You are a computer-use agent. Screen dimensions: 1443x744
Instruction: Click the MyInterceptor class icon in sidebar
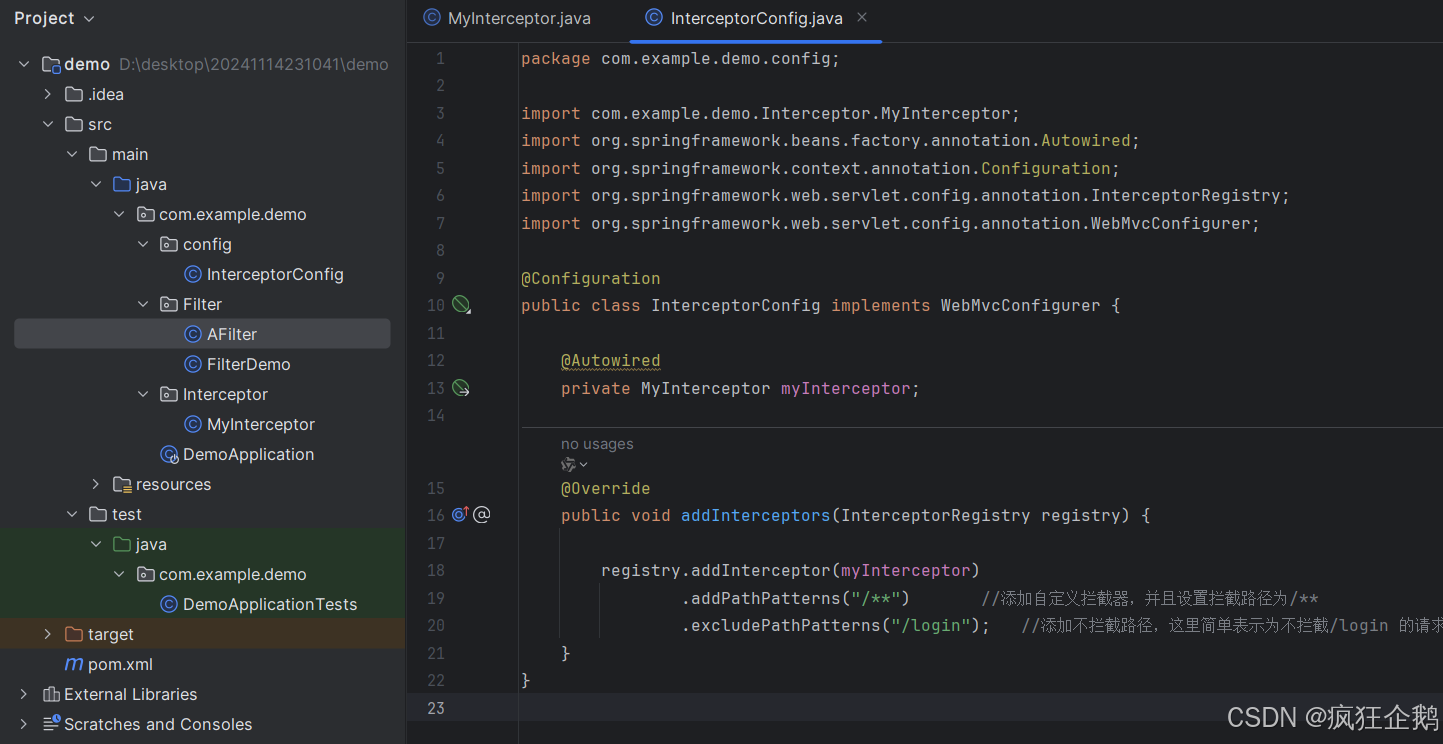pyautogui.click(x=193, y=424)
